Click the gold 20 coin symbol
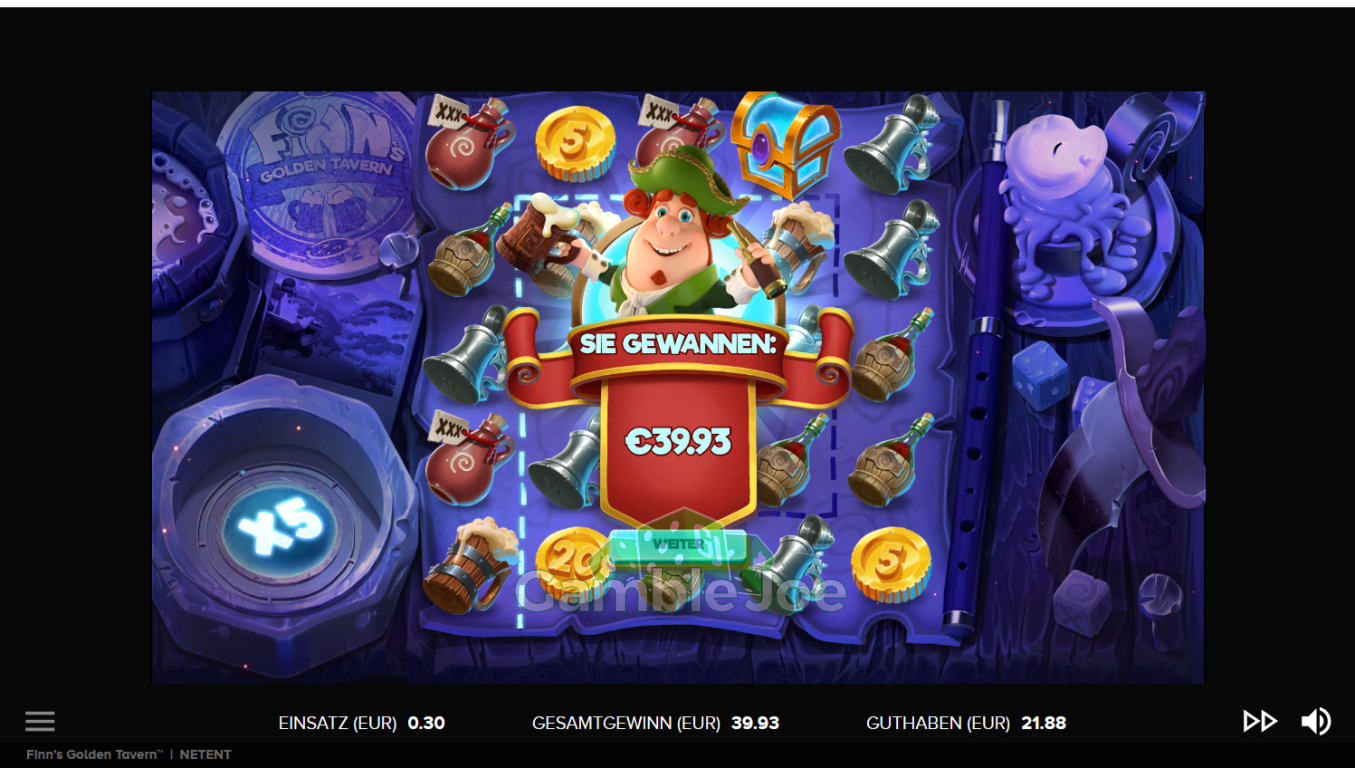The height and width of the screenshot is (768, 1355). pos(571,565)
